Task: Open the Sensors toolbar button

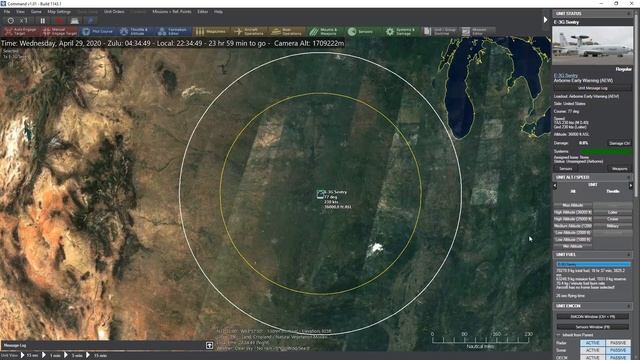Action: pyautogui.click(x=363, y=31)
